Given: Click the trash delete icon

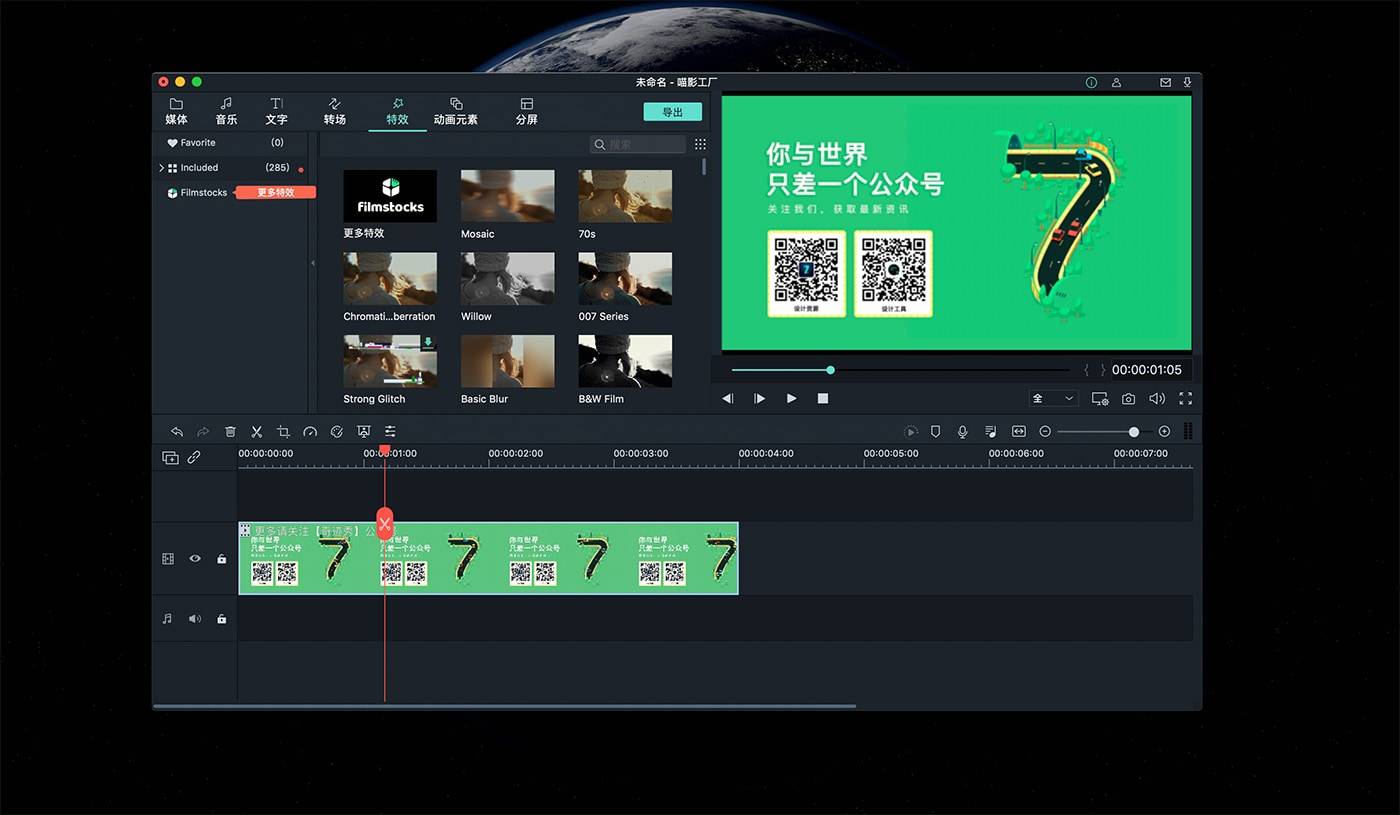Looking at the screenshot, I should (230, 432).
